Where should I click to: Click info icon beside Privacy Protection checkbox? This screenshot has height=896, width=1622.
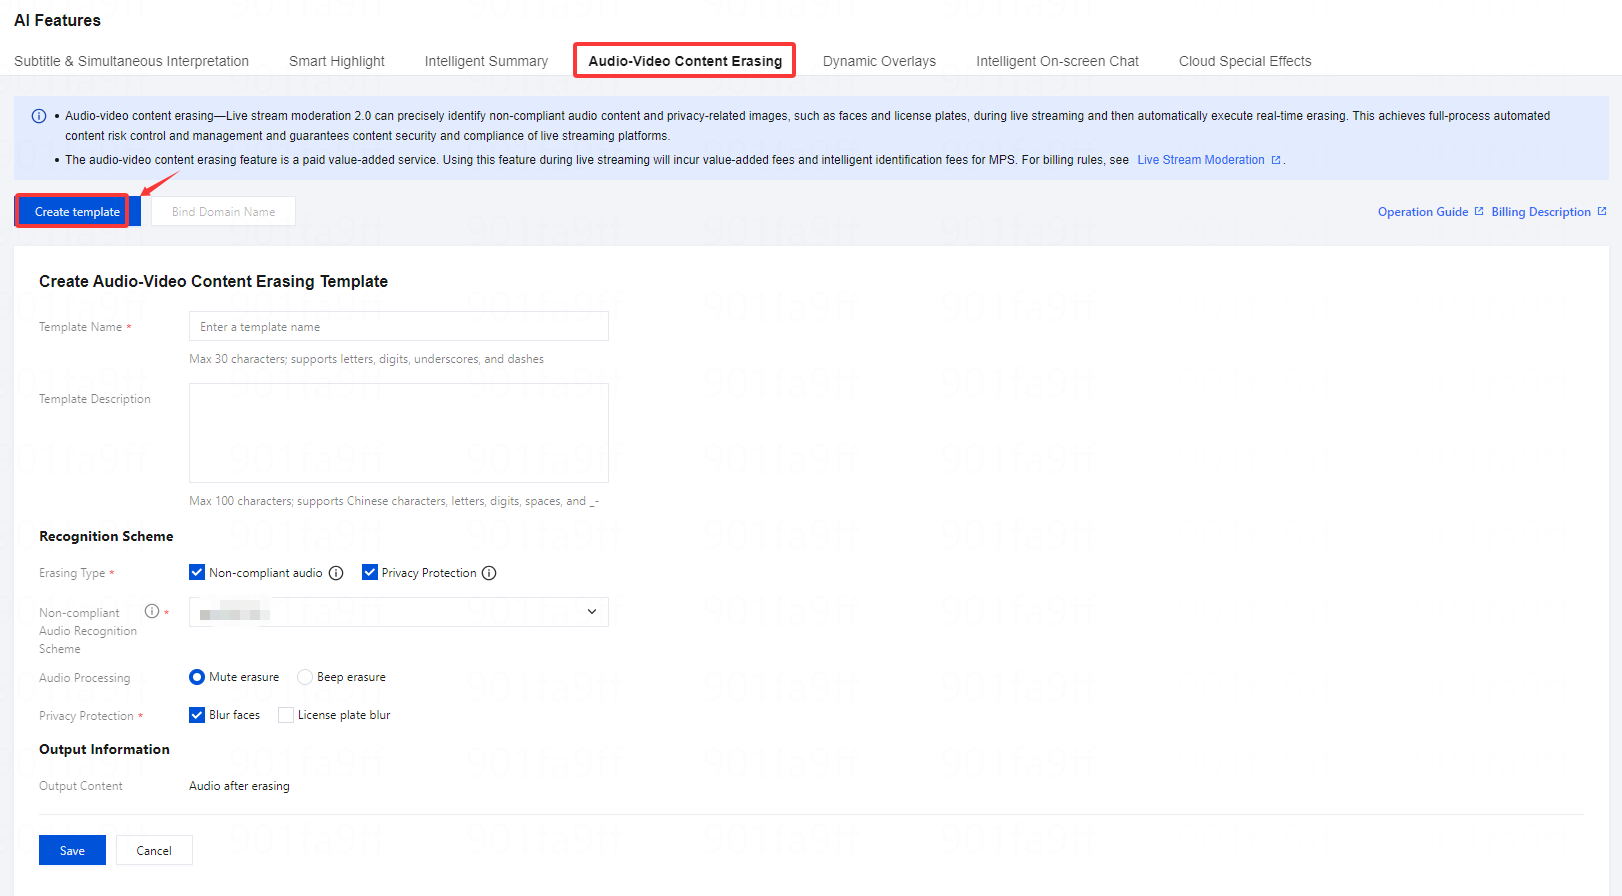click(489, 573)
